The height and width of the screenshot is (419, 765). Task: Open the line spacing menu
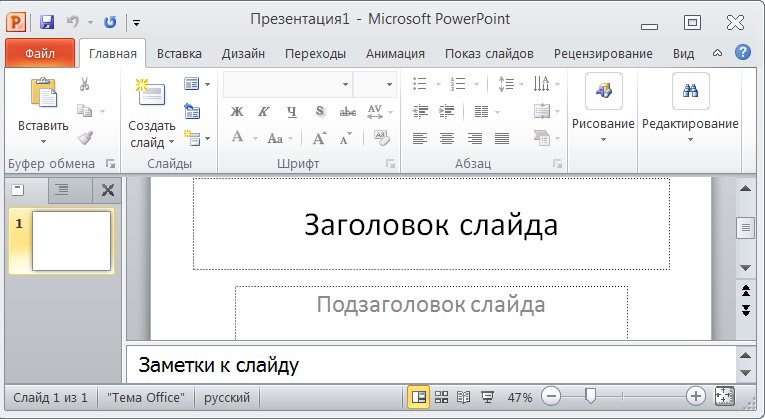tap(510, 84)
